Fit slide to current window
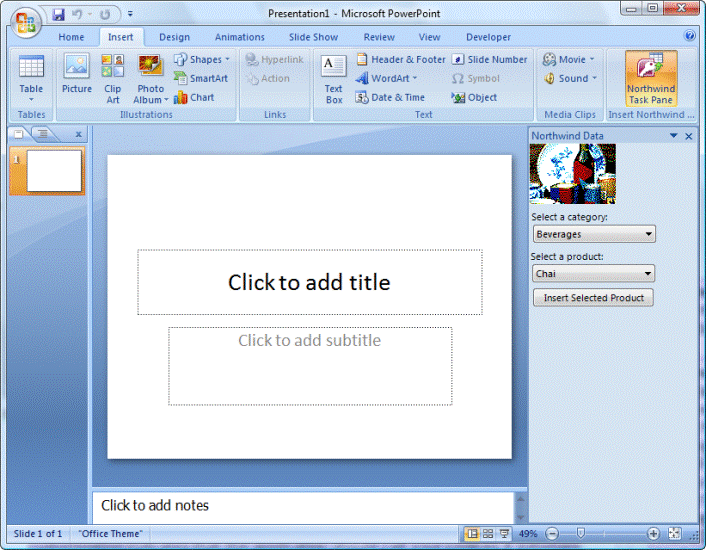The width and height of the screenshot is (706, 550). point(674,534)
